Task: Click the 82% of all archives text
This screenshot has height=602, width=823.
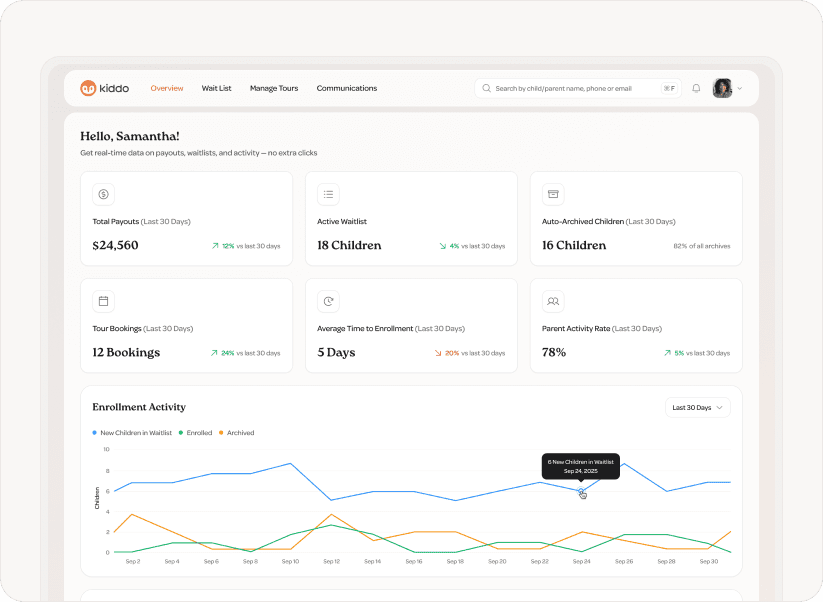Action: point(702,246)
